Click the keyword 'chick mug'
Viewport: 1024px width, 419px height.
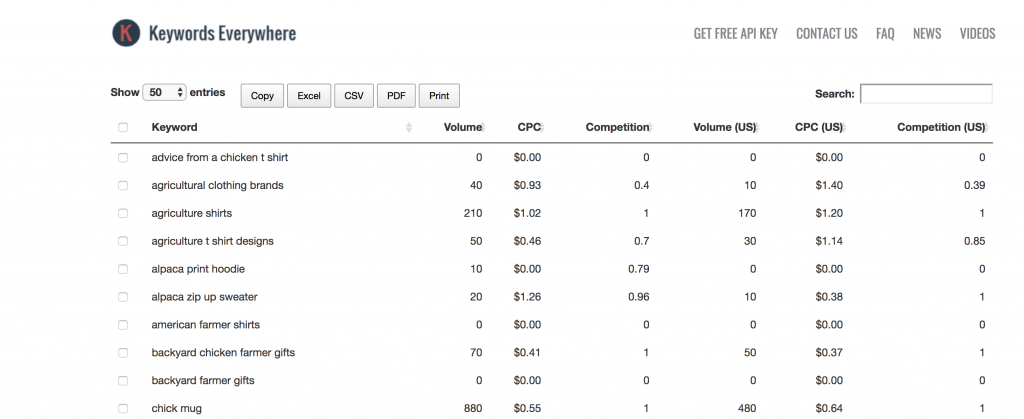click(176, 409)
